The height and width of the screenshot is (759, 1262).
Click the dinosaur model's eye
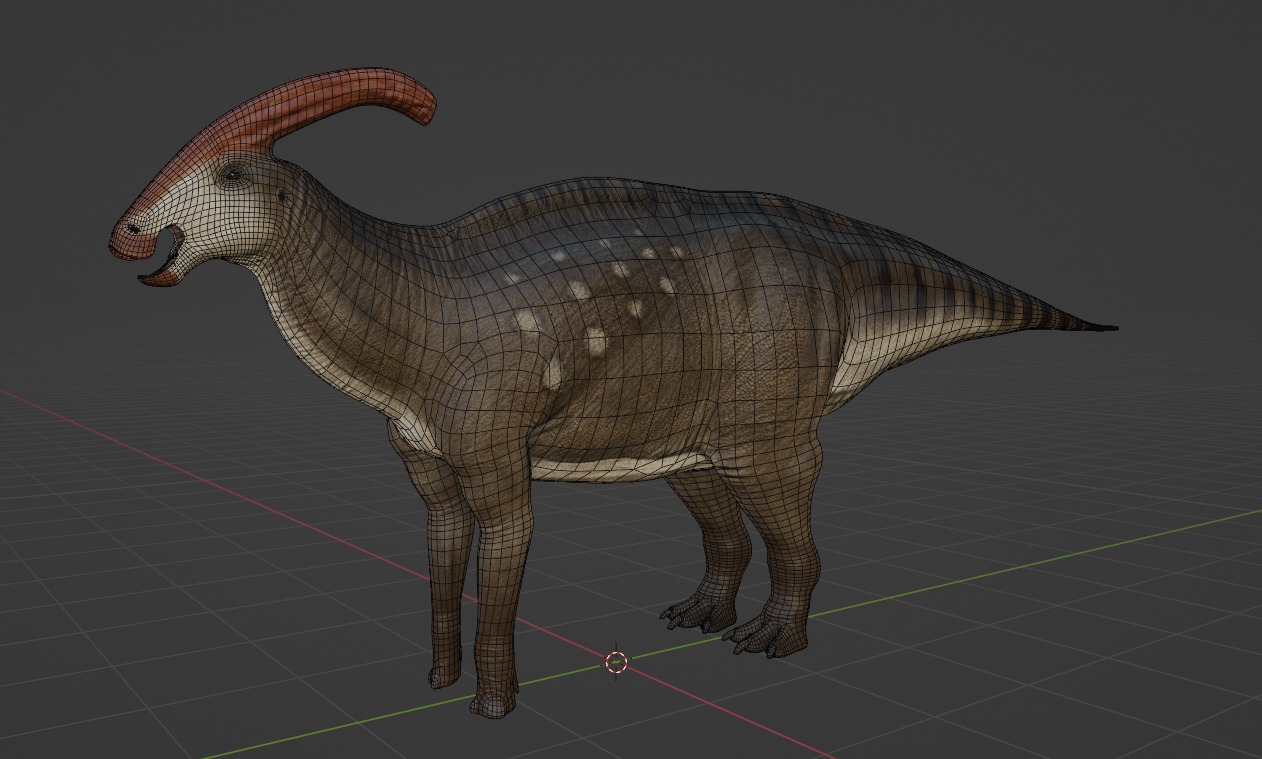(x=235, y=175)
